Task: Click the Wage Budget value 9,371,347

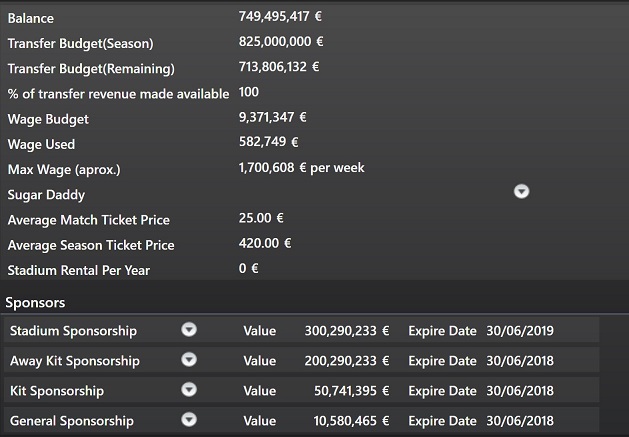Action: coord(274,118)
